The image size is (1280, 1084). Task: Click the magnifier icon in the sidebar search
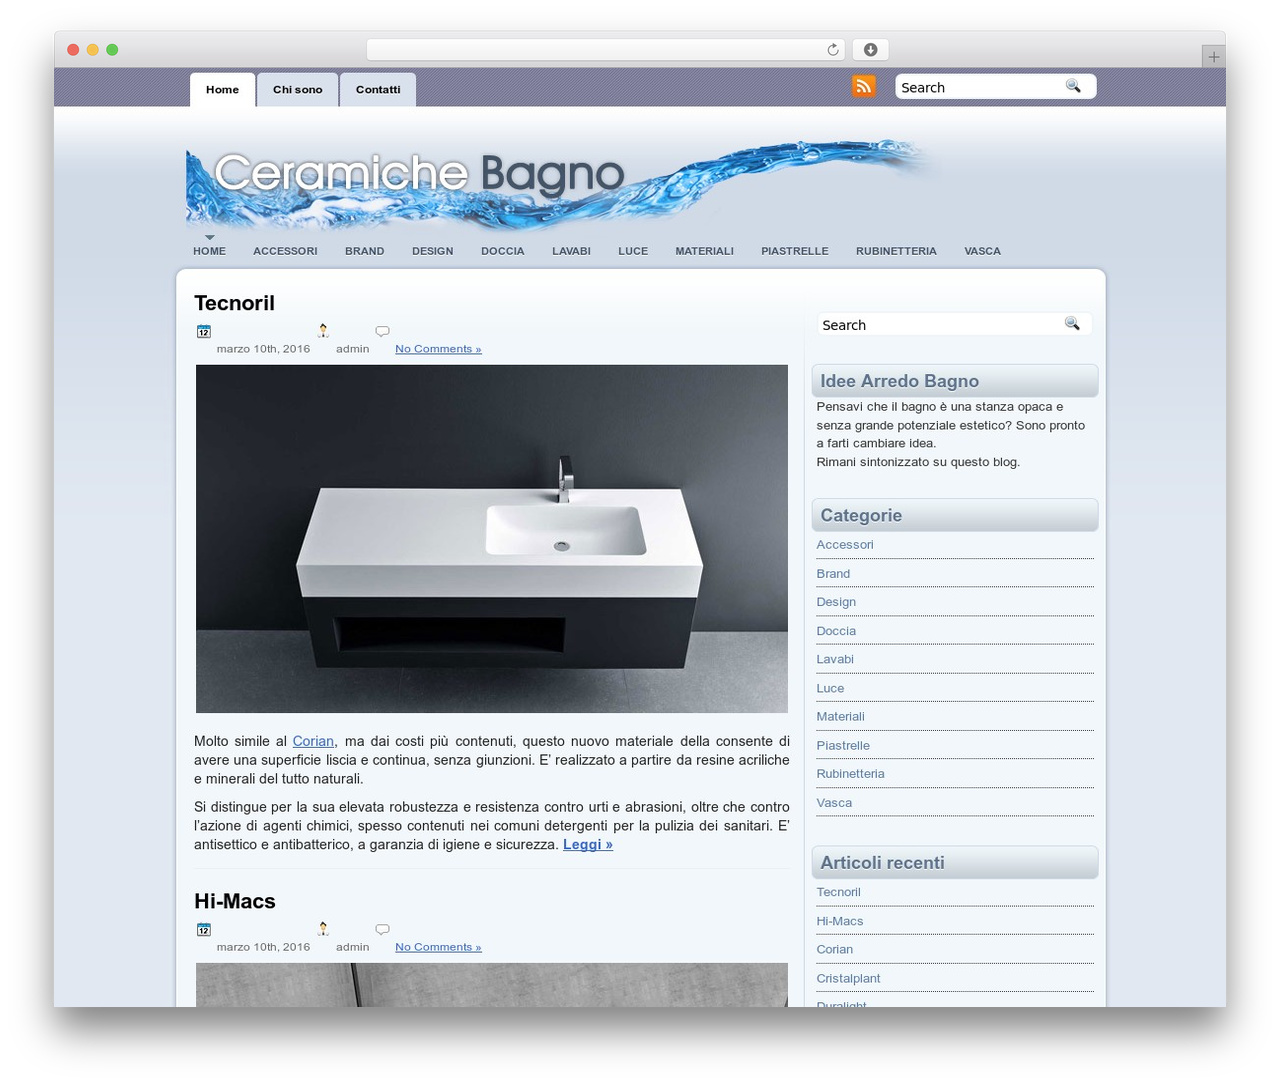click(x=1072, y=324)
